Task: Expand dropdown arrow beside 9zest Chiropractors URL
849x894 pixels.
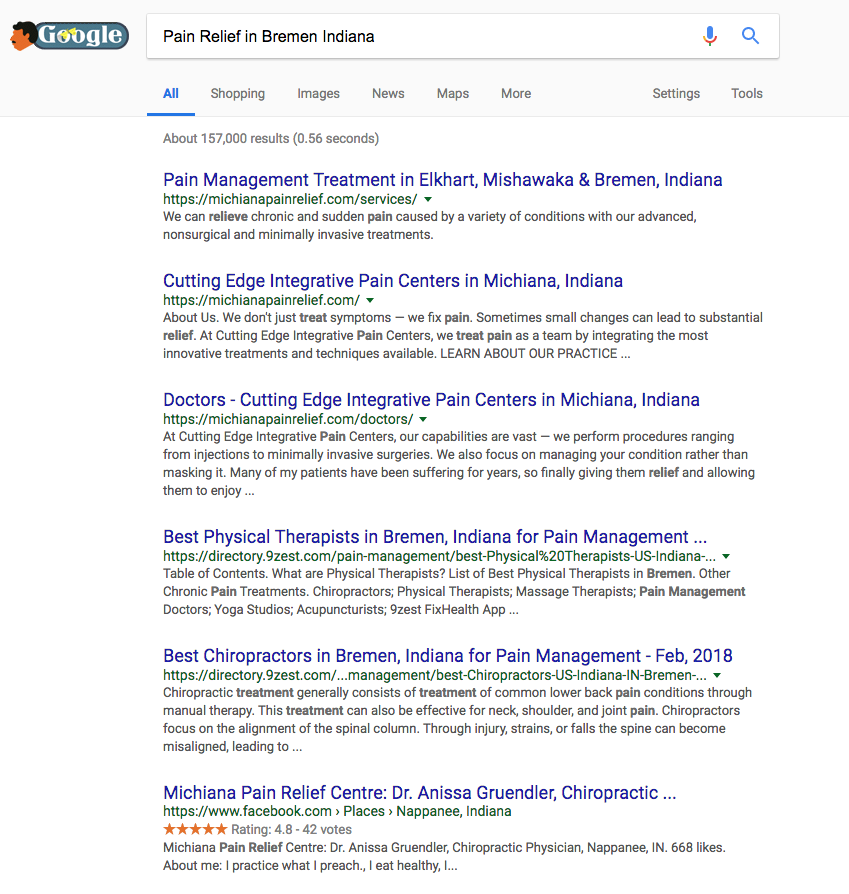Action: pyautogui.click(x=717, y=676)
